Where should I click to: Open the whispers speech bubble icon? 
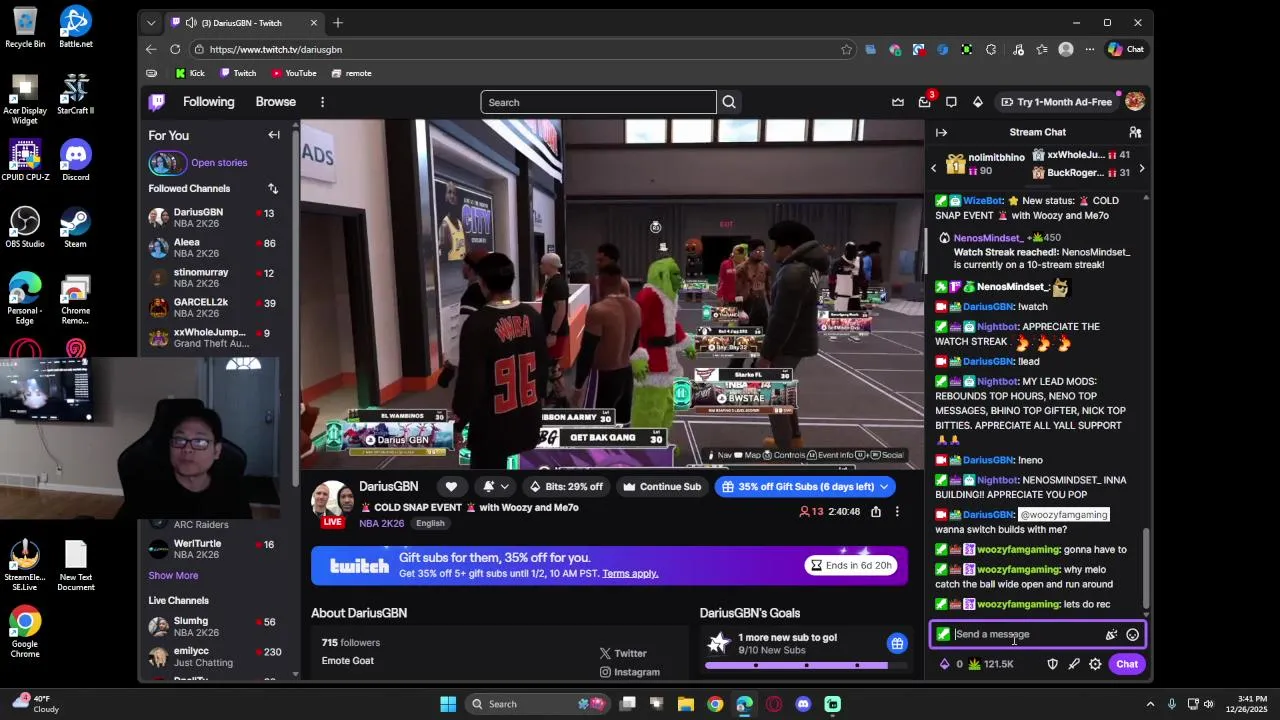click(x=951, y=102)
